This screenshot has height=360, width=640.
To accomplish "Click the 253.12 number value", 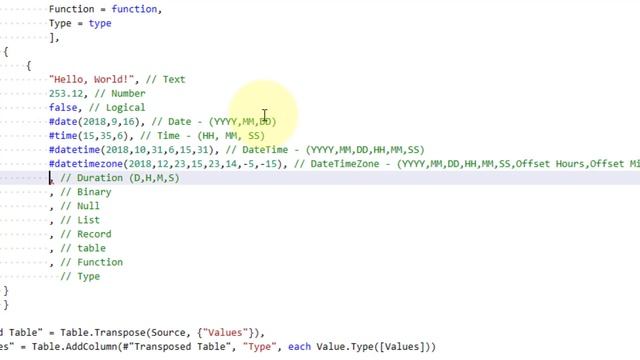I will 66,93.
